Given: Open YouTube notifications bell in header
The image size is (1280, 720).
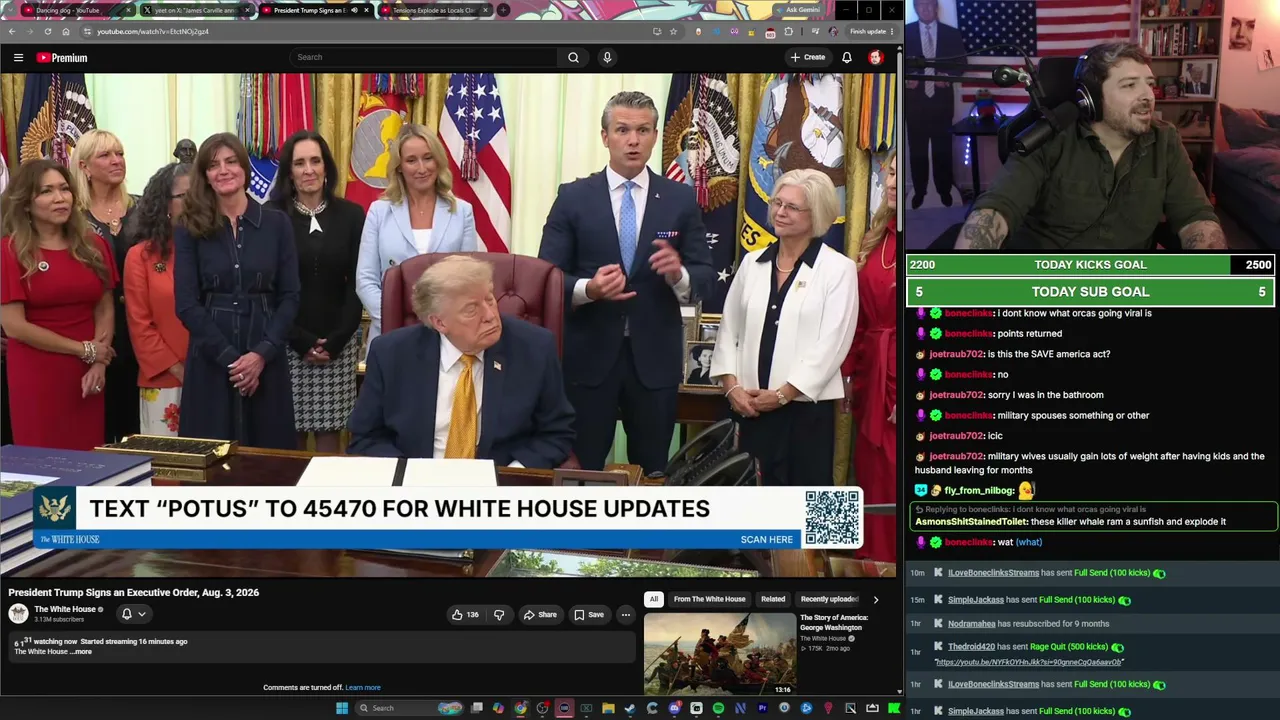Looking at the screenshot, I should [846, 57].
